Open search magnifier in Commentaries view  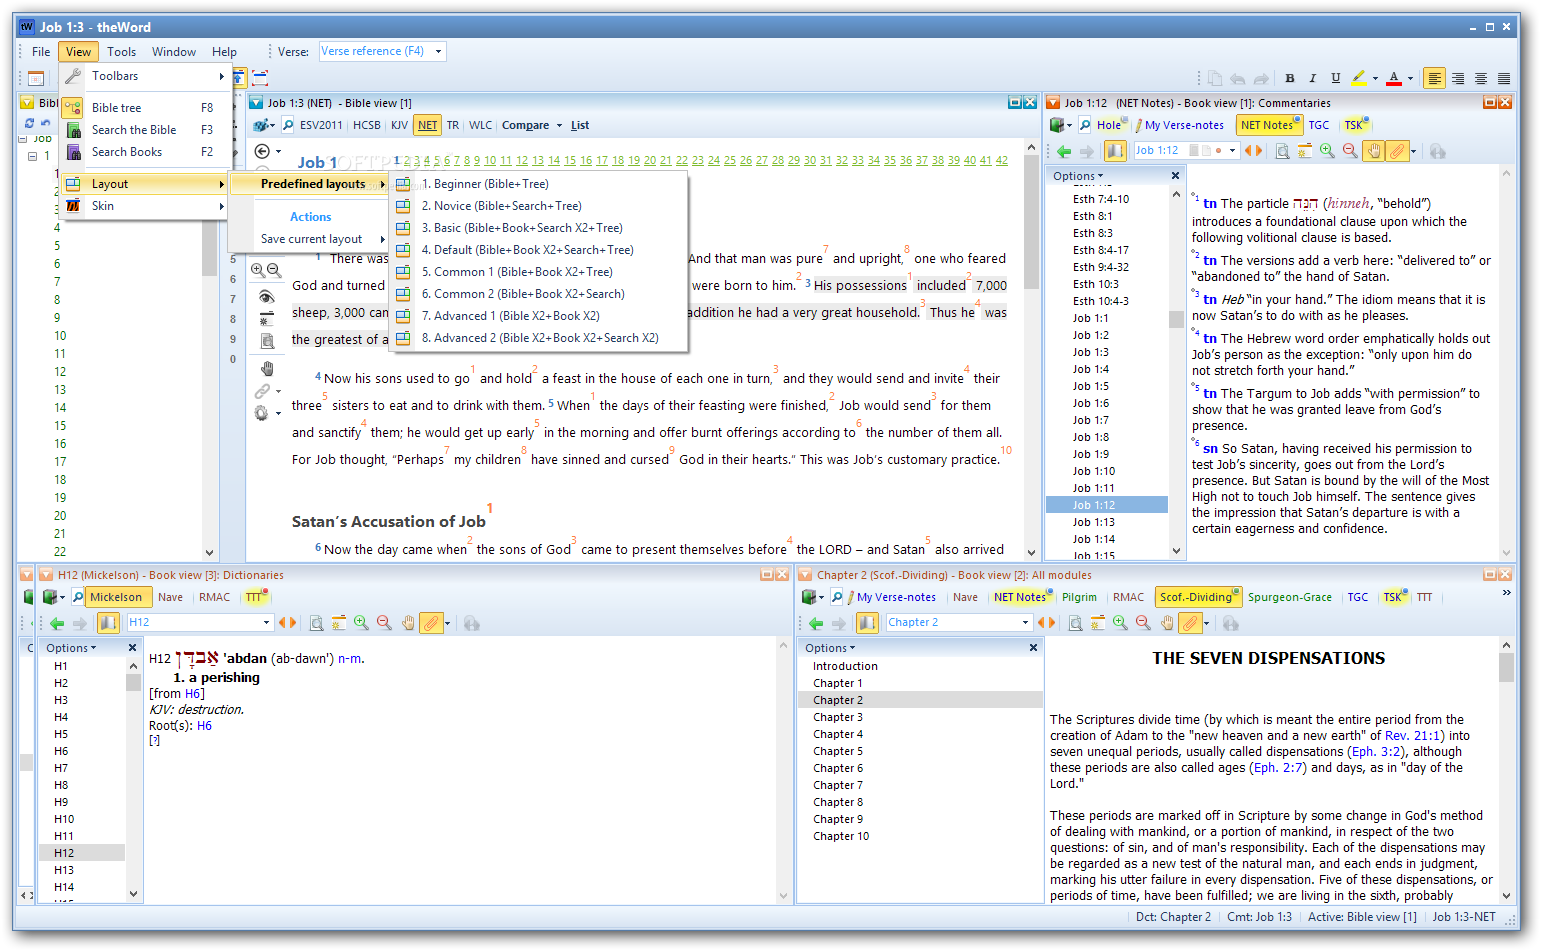(x=1085, y=125)
